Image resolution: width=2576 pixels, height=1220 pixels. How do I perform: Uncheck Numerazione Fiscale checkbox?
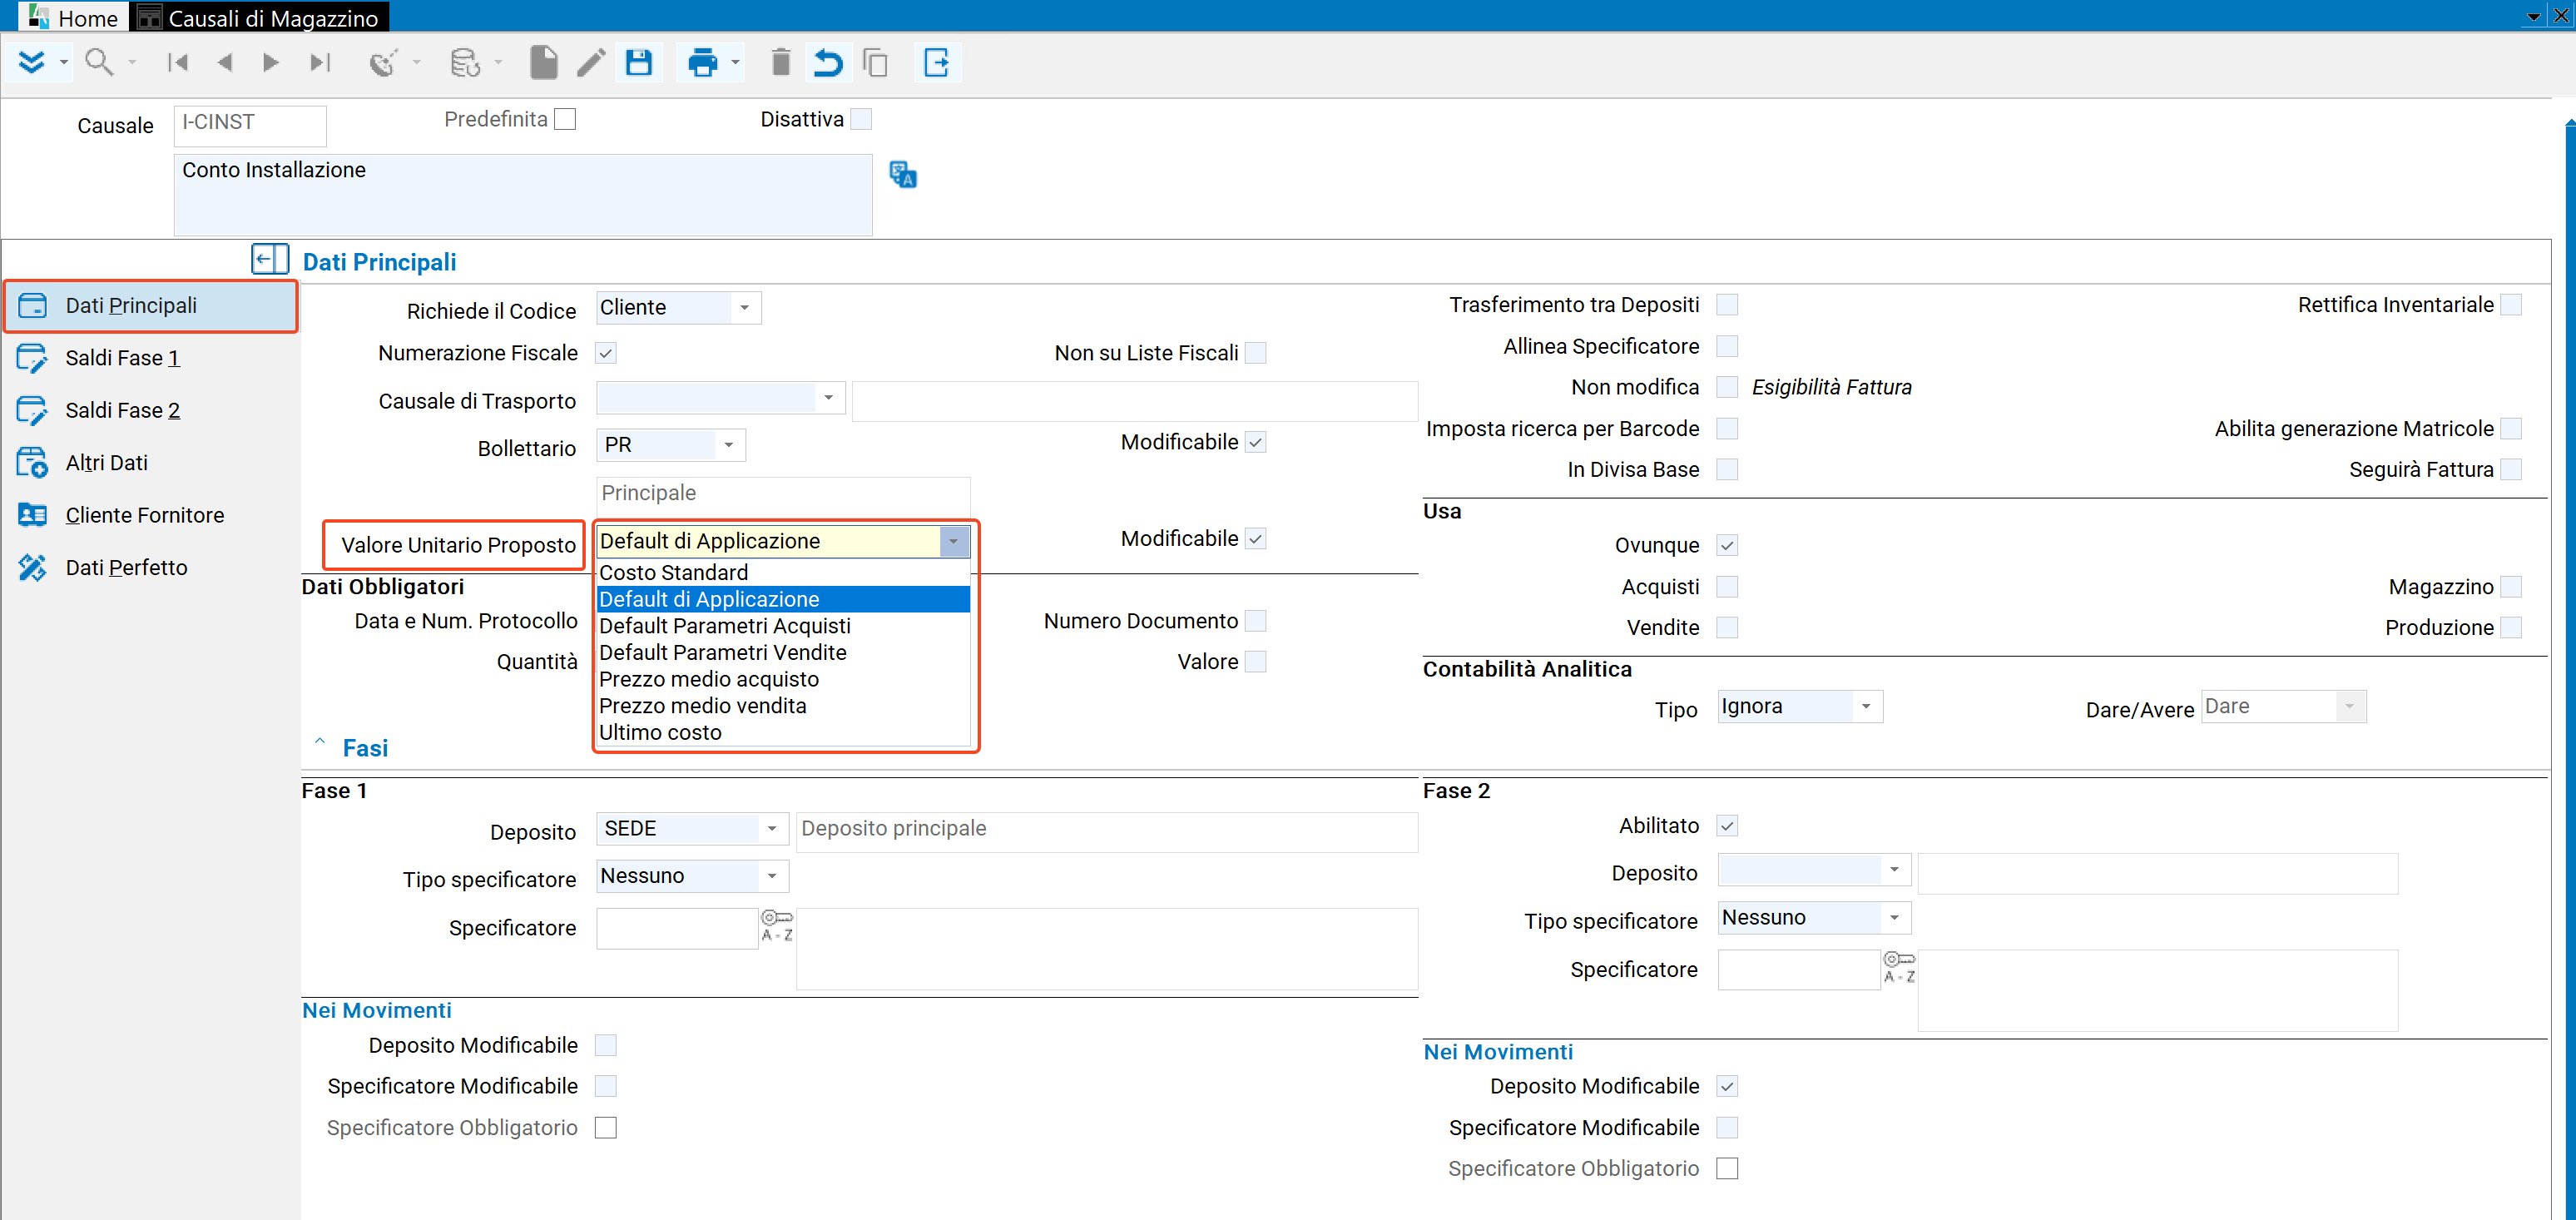point(606,353)
